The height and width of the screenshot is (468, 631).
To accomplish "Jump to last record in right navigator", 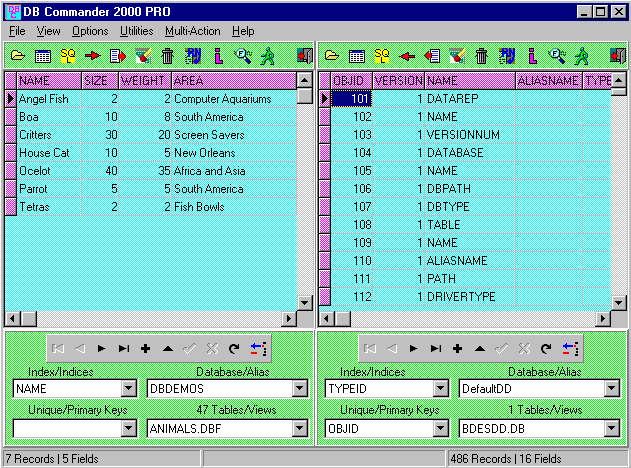I will (435, 348).
